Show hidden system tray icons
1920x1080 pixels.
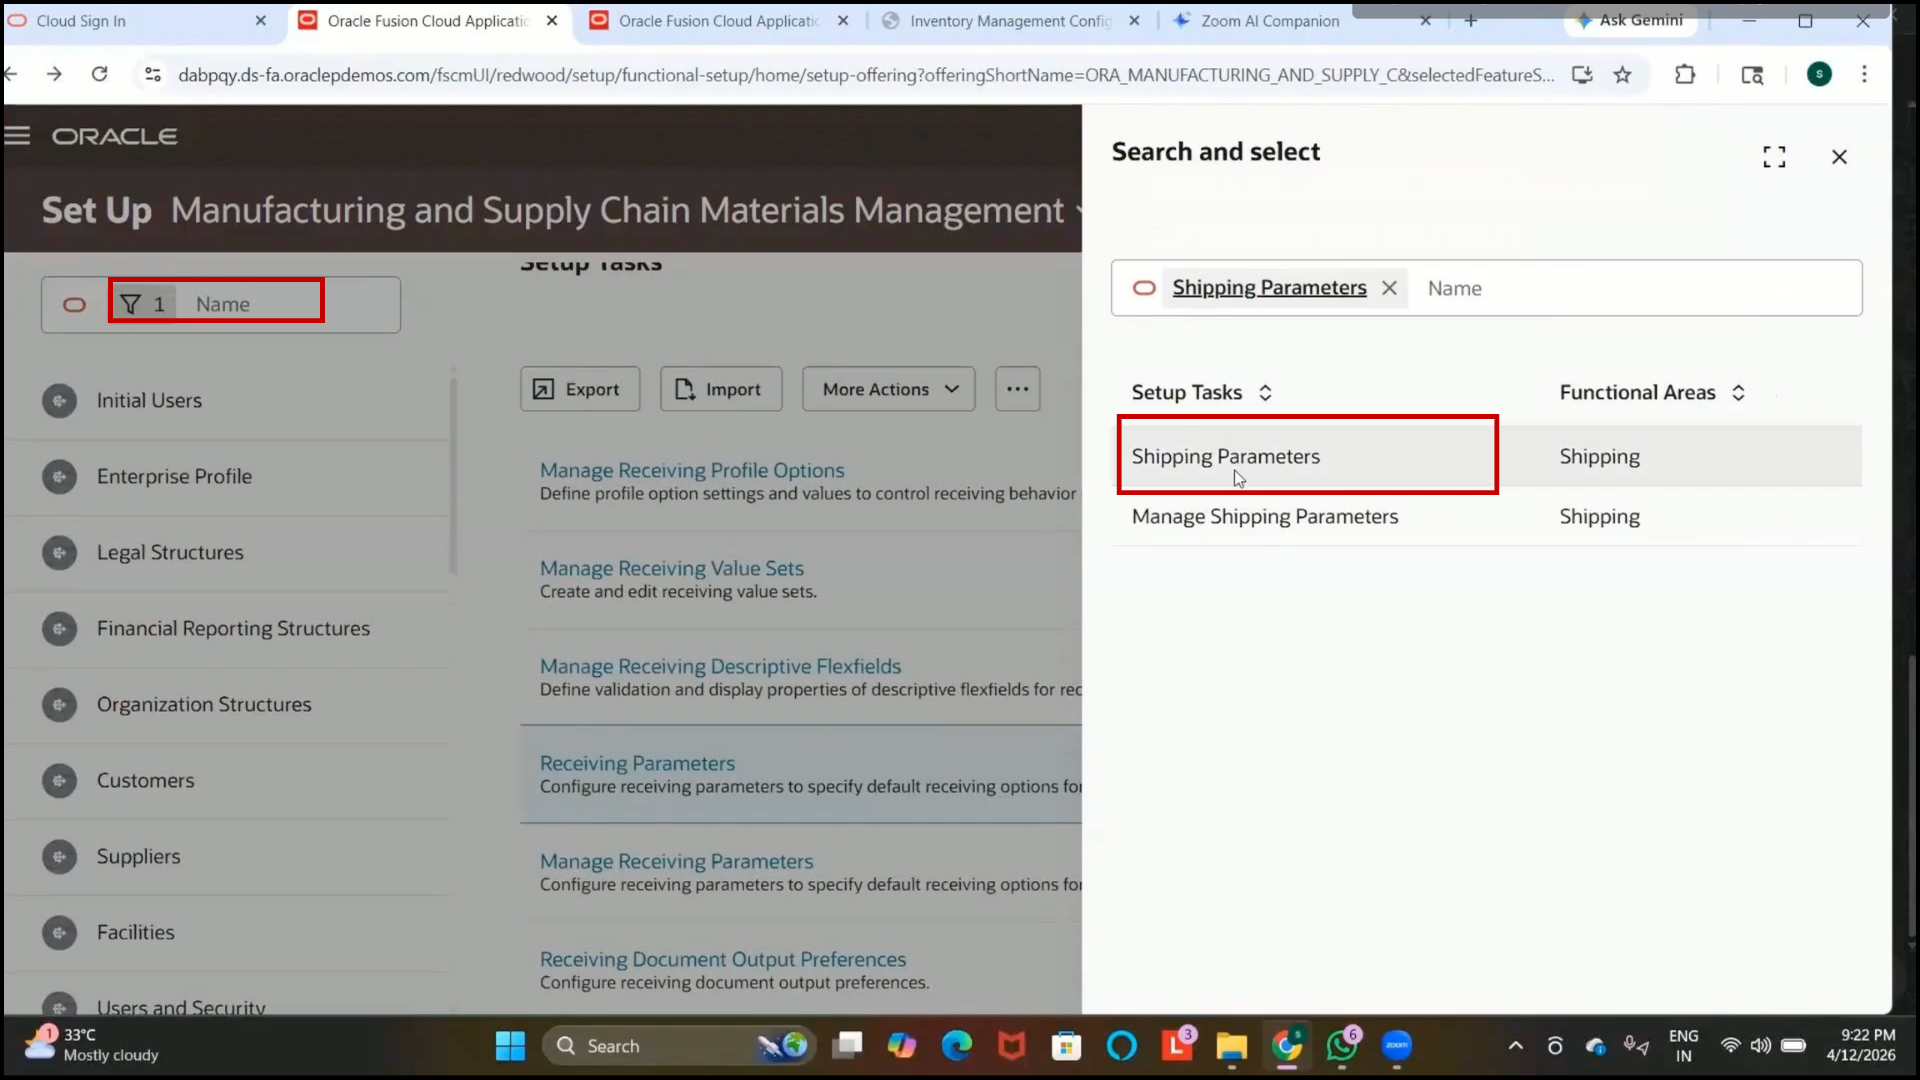(1516, 1046)
